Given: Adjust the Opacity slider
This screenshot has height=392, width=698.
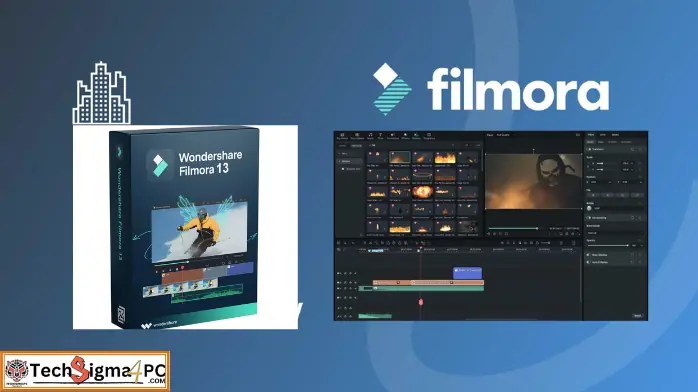Looking at the screenshot, I should (x=608, y=245).
